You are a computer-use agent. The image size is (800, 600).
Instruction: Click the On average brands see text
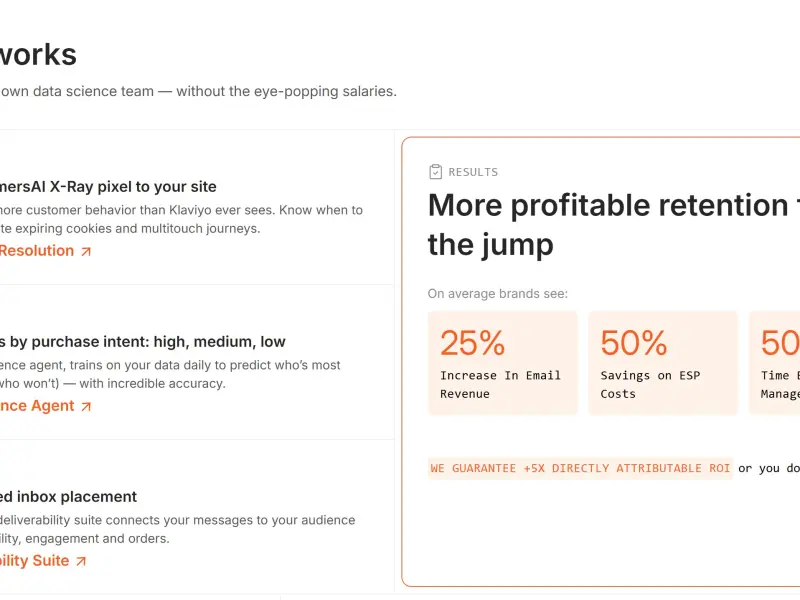497,294
